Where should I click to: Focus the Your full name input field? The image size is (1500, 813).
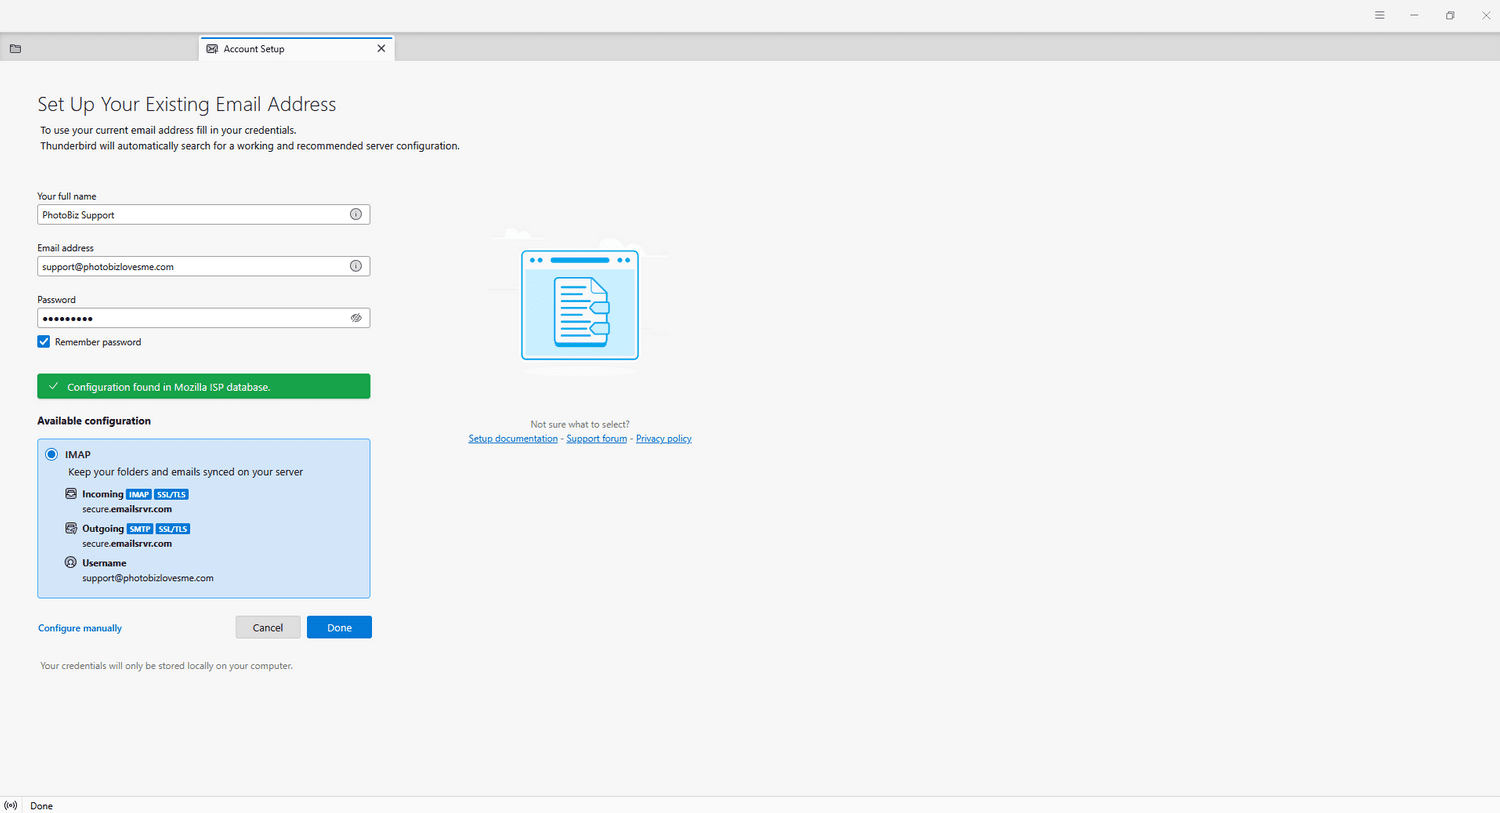coord(204,214)
